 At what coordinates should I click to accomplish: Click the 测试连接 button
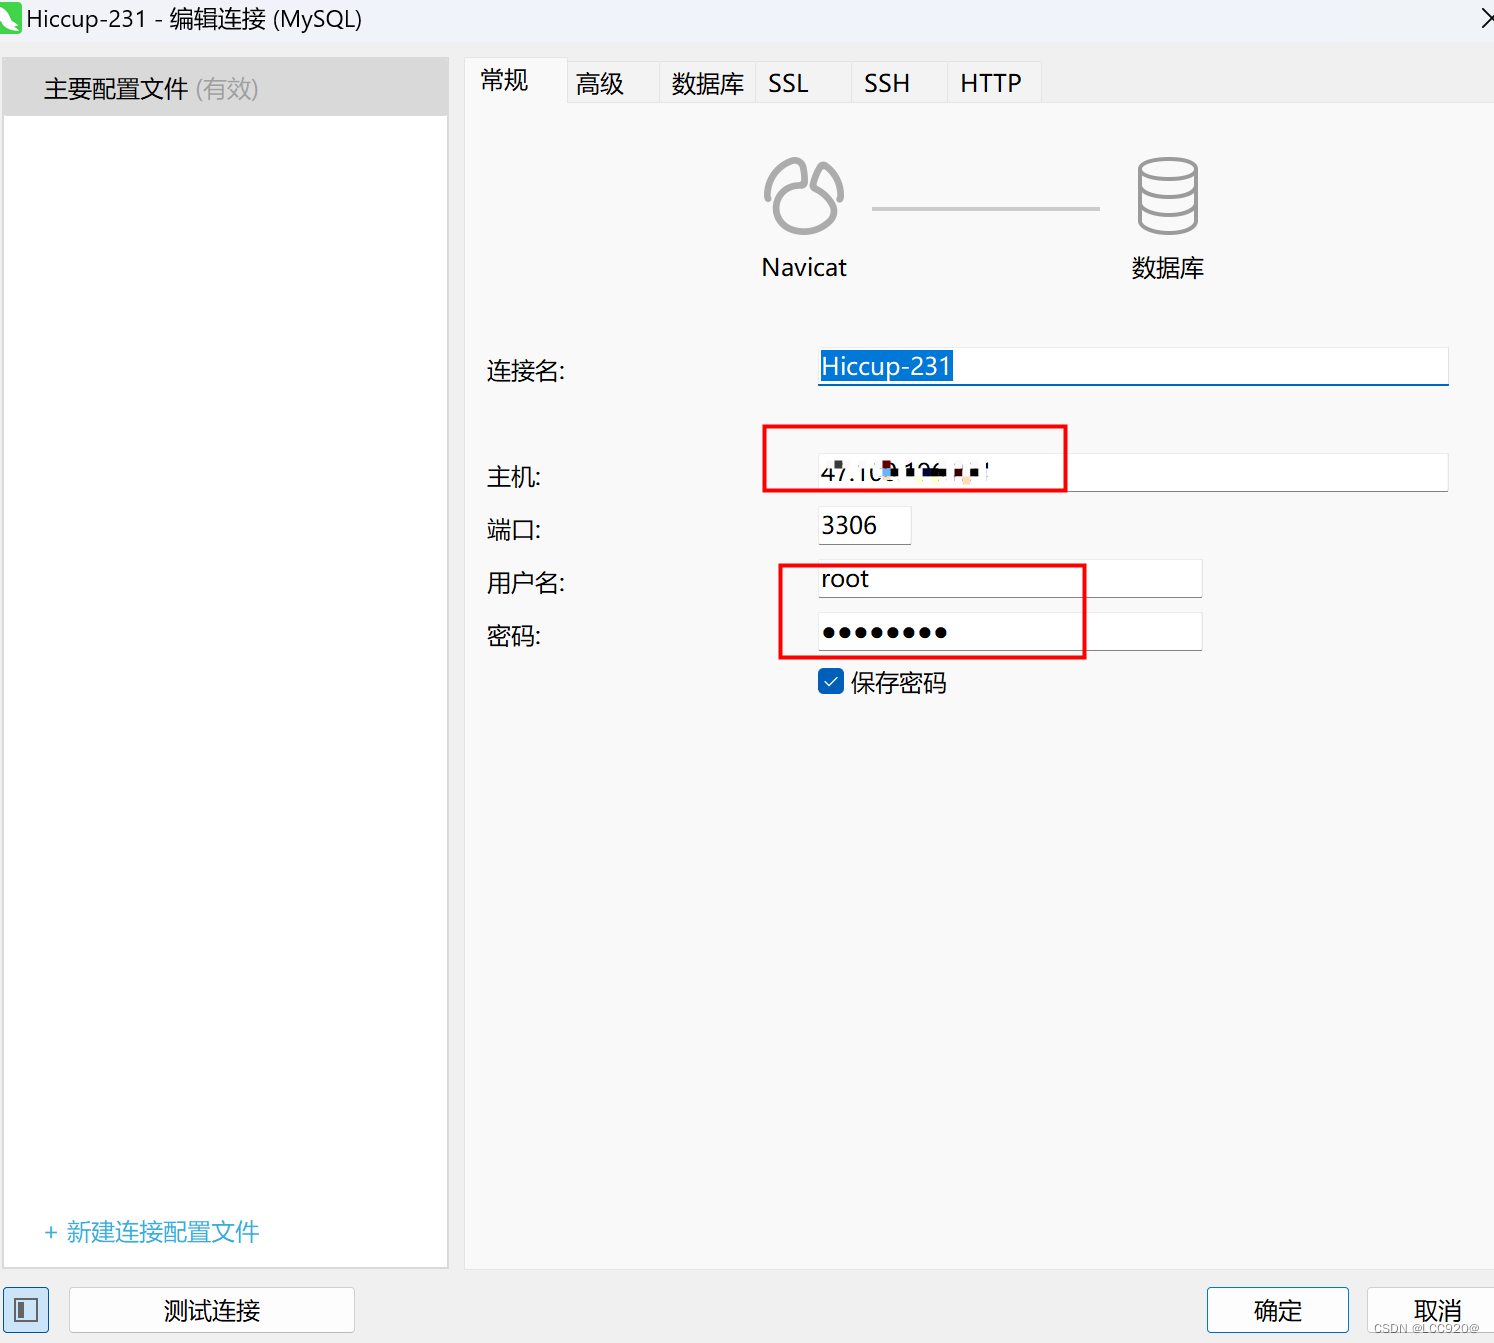coord(211,1310)
